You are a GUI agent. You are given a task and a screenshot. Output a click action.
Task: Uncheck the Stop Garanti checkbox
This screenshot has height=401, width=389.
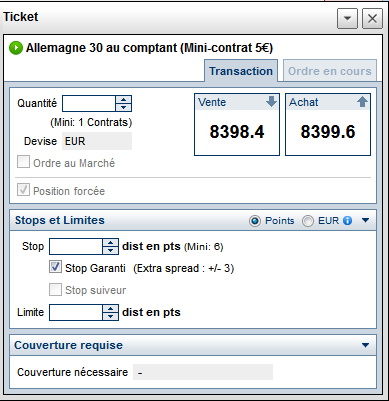point(55,267)
